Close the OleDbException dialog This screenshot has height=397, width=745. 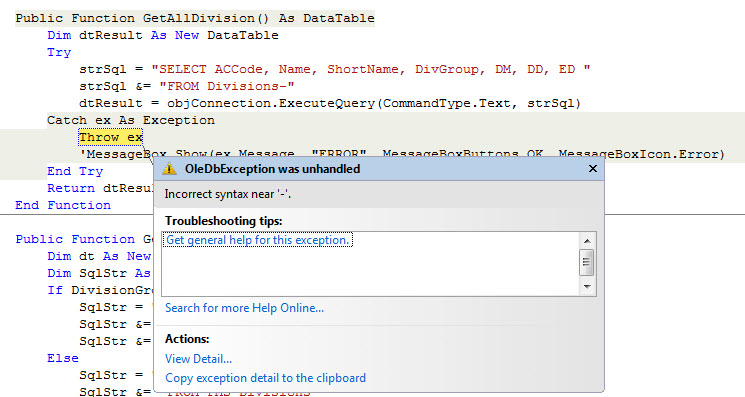[x=592, y=169]
